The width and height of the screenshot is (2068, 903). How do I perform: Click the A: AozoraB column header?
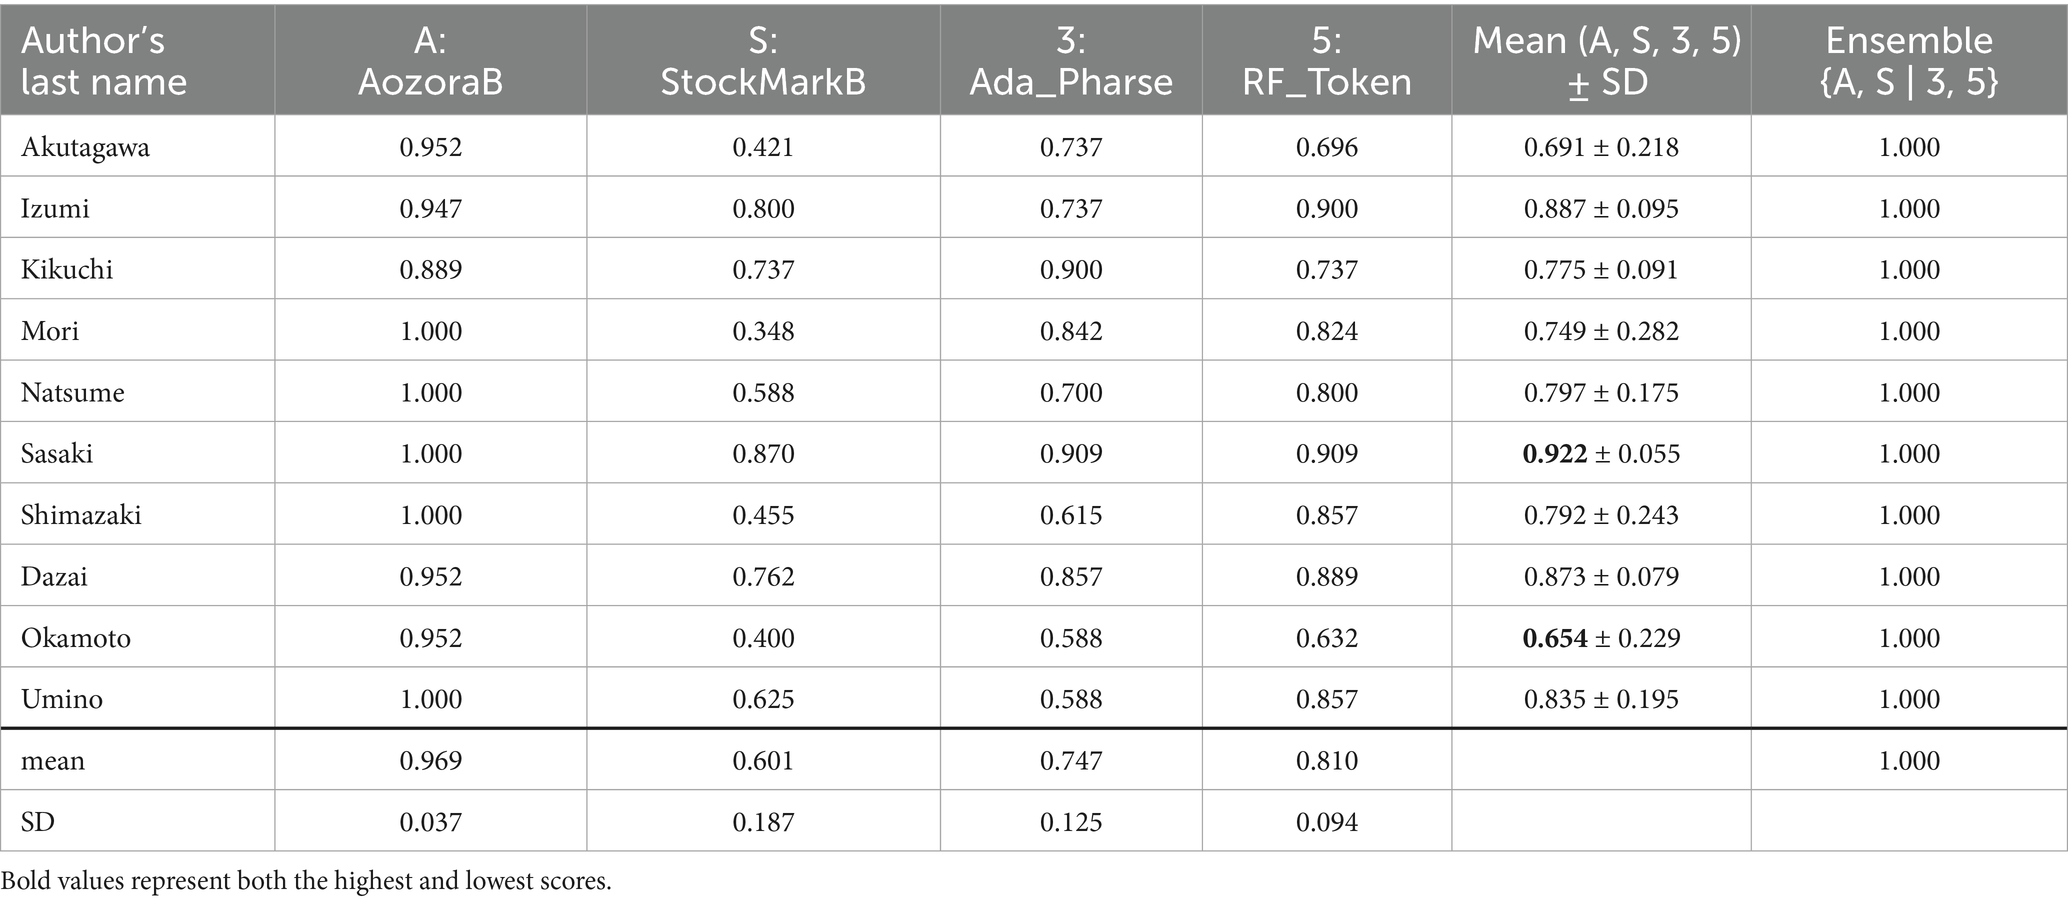(x=430, y=60)
